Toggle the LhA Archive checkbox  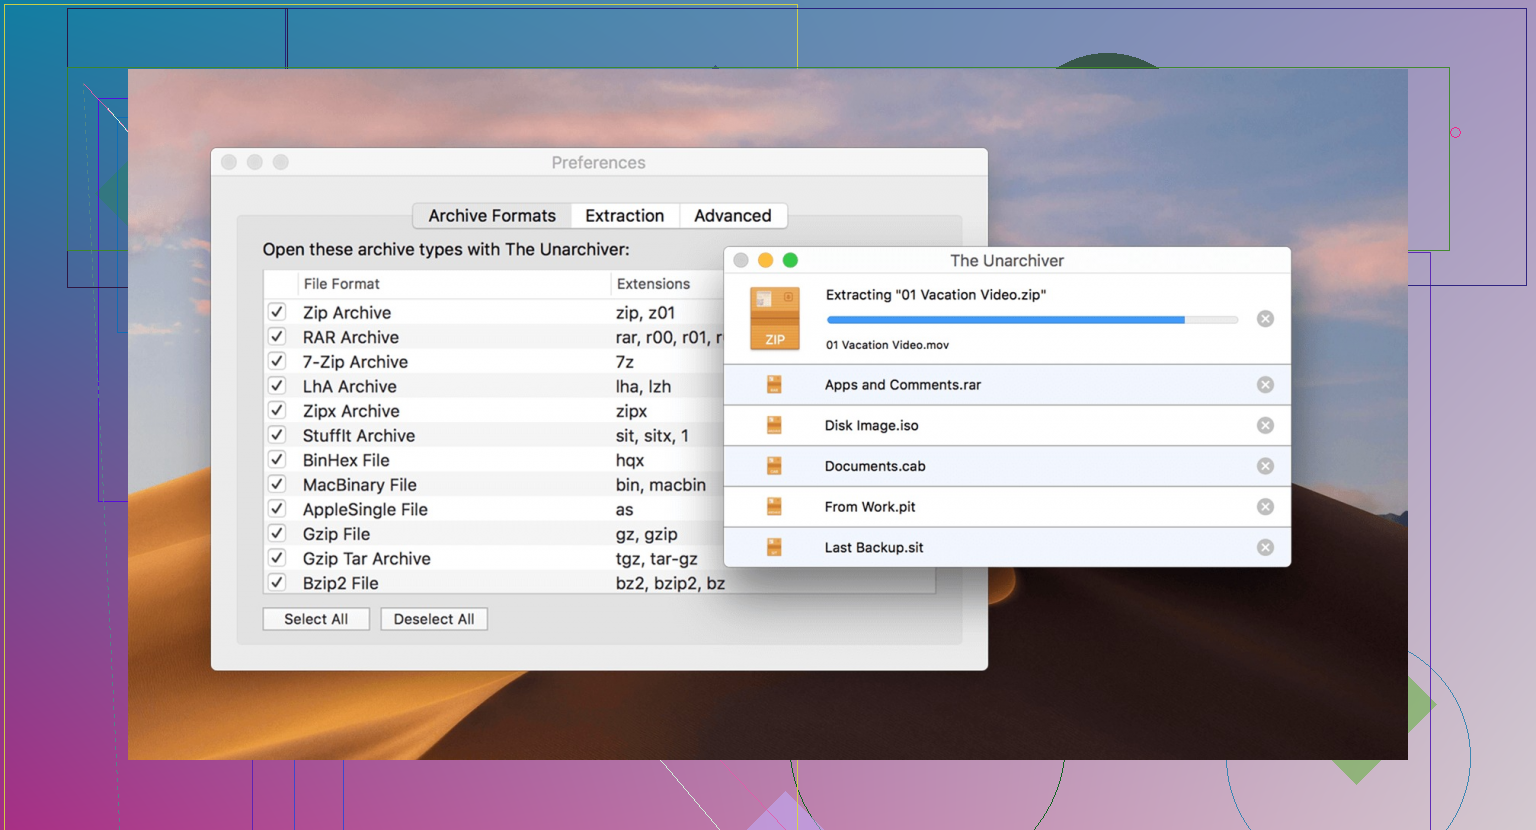point(278,386)
